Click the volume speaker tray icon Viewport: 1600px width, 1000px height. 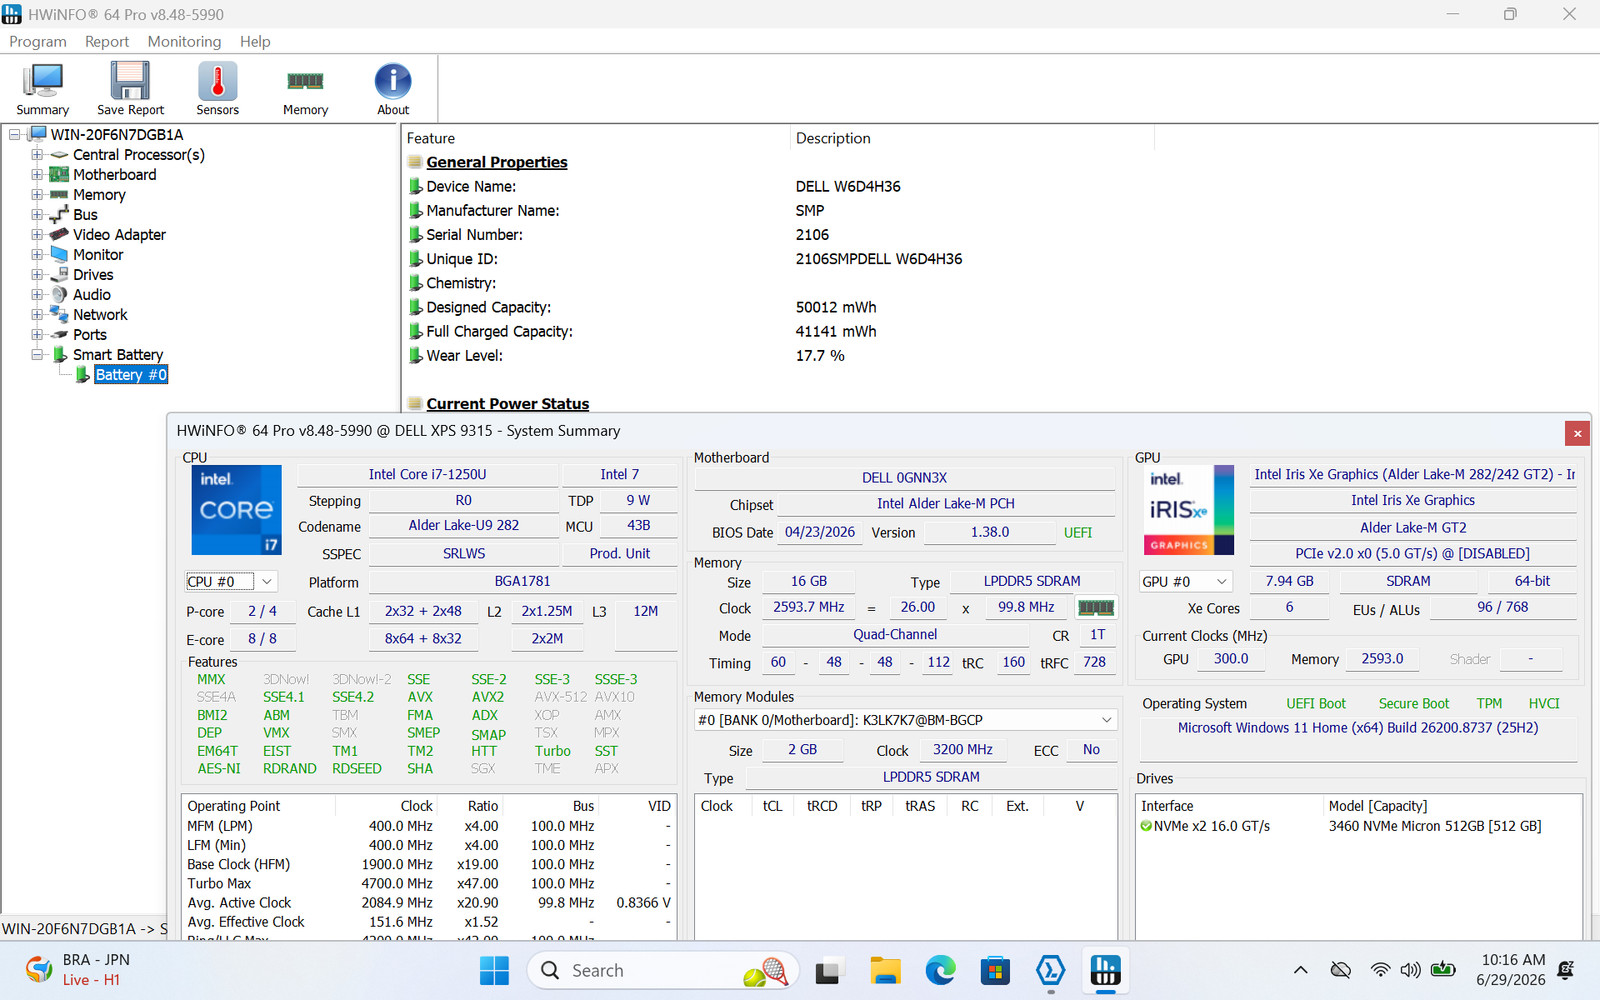click(1410, 970)
